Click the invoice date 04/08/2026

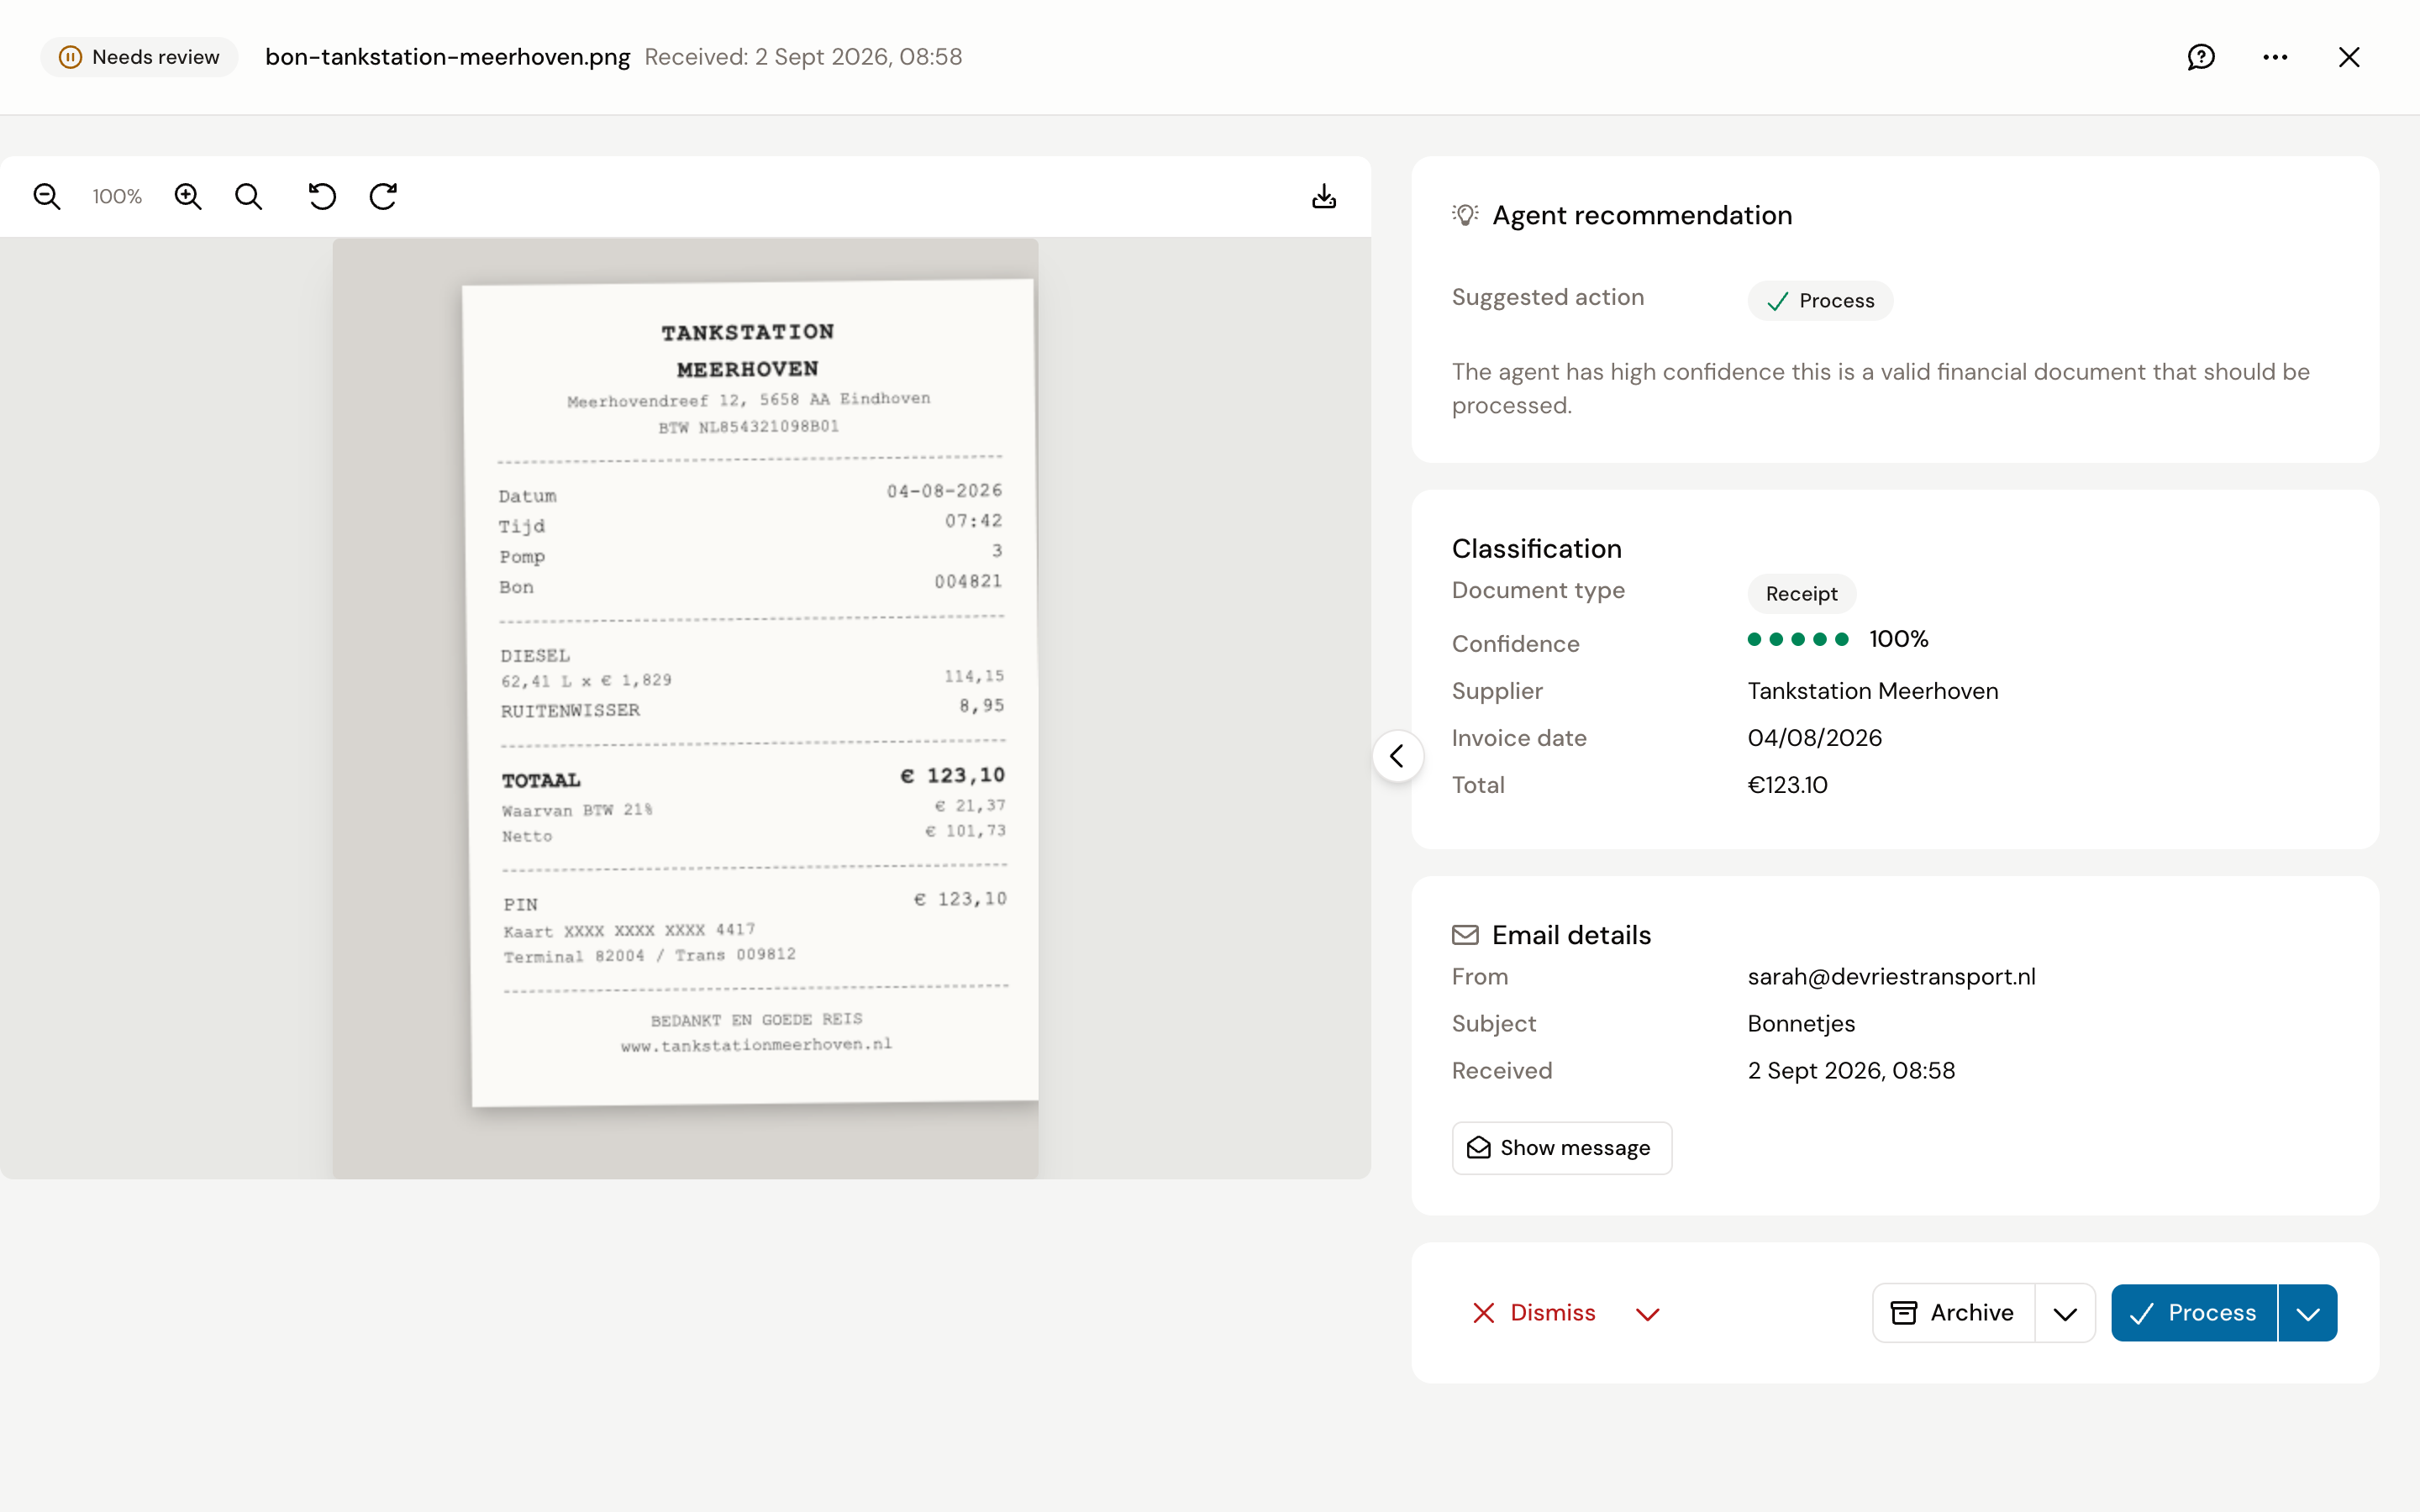click(1814, 738)
